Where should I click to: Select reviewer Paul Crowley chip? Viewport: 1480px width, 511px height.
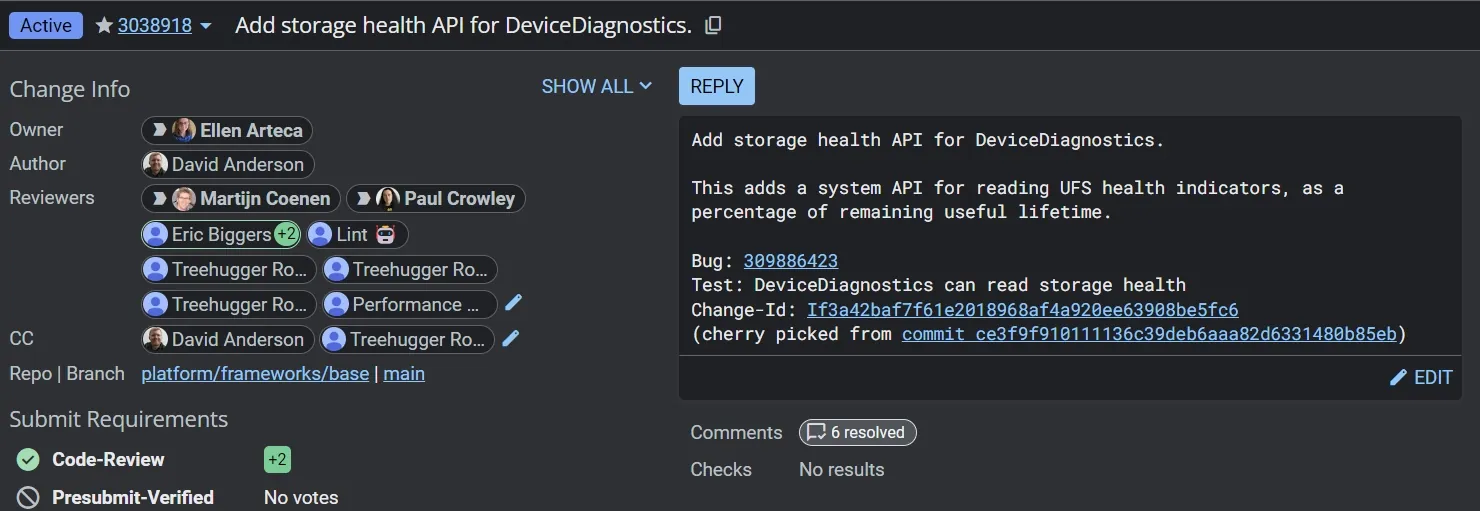436,199
